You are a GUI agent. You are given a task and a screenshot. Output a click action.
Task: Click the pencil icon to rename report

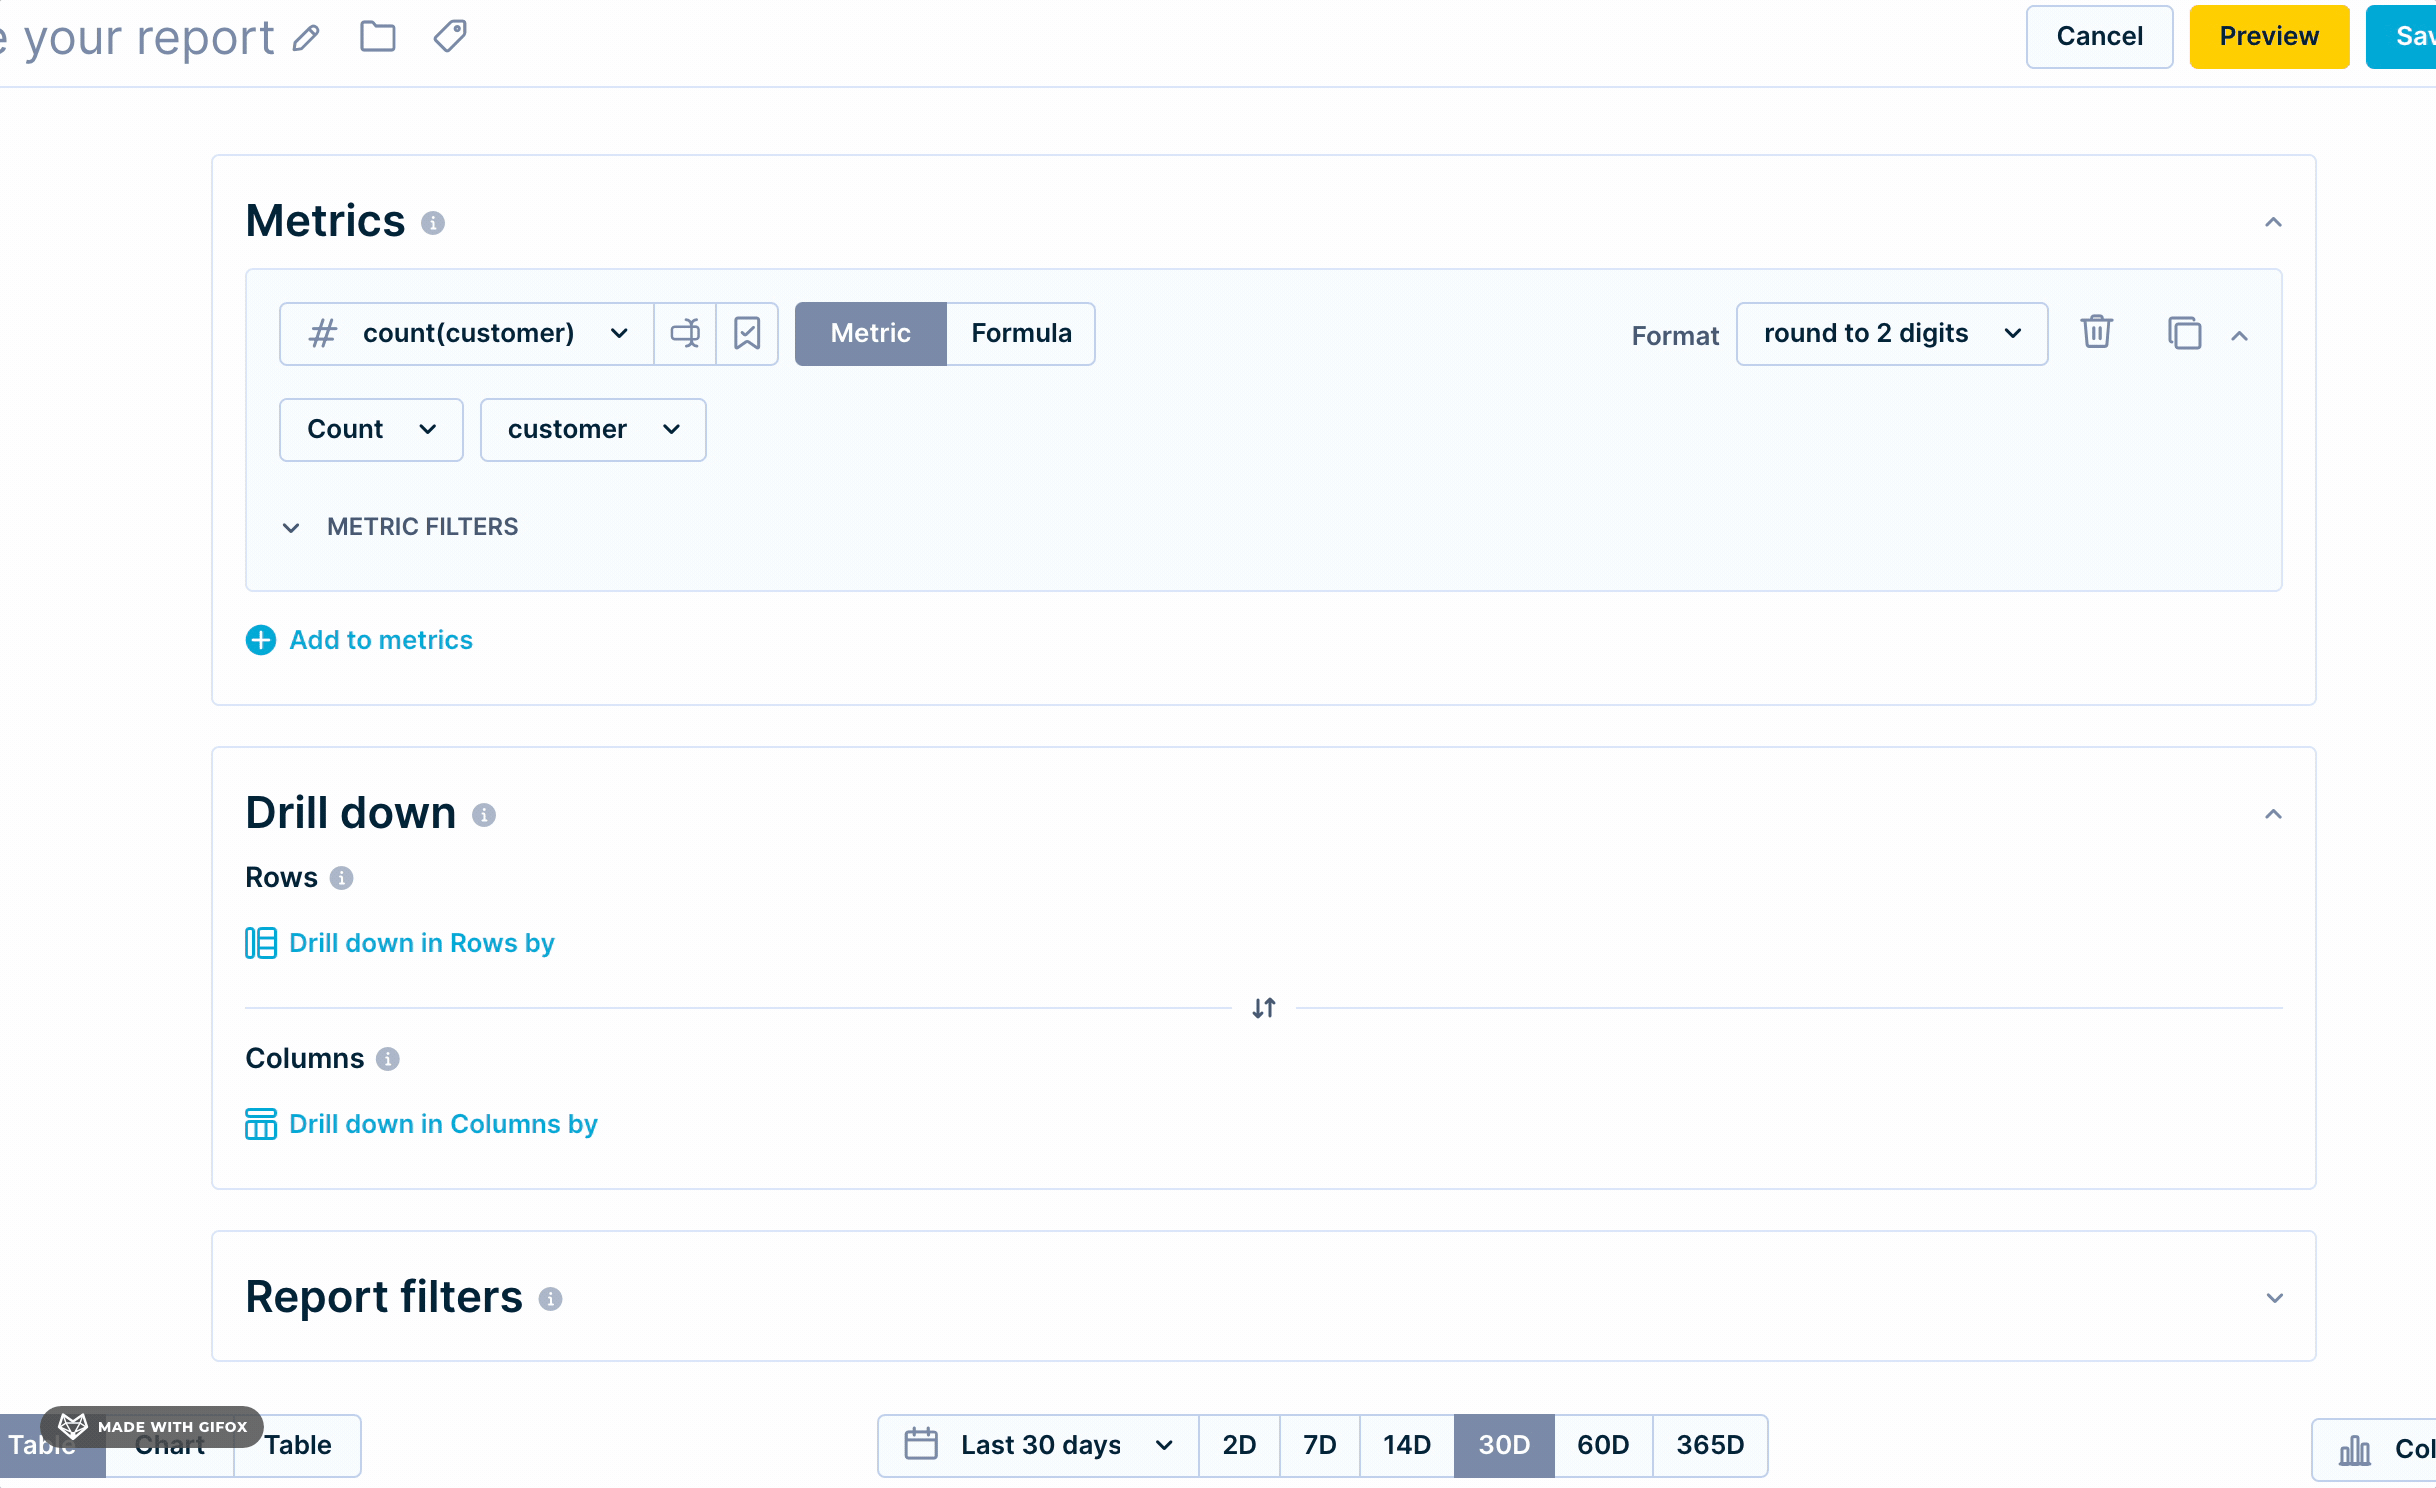point(306,38)
